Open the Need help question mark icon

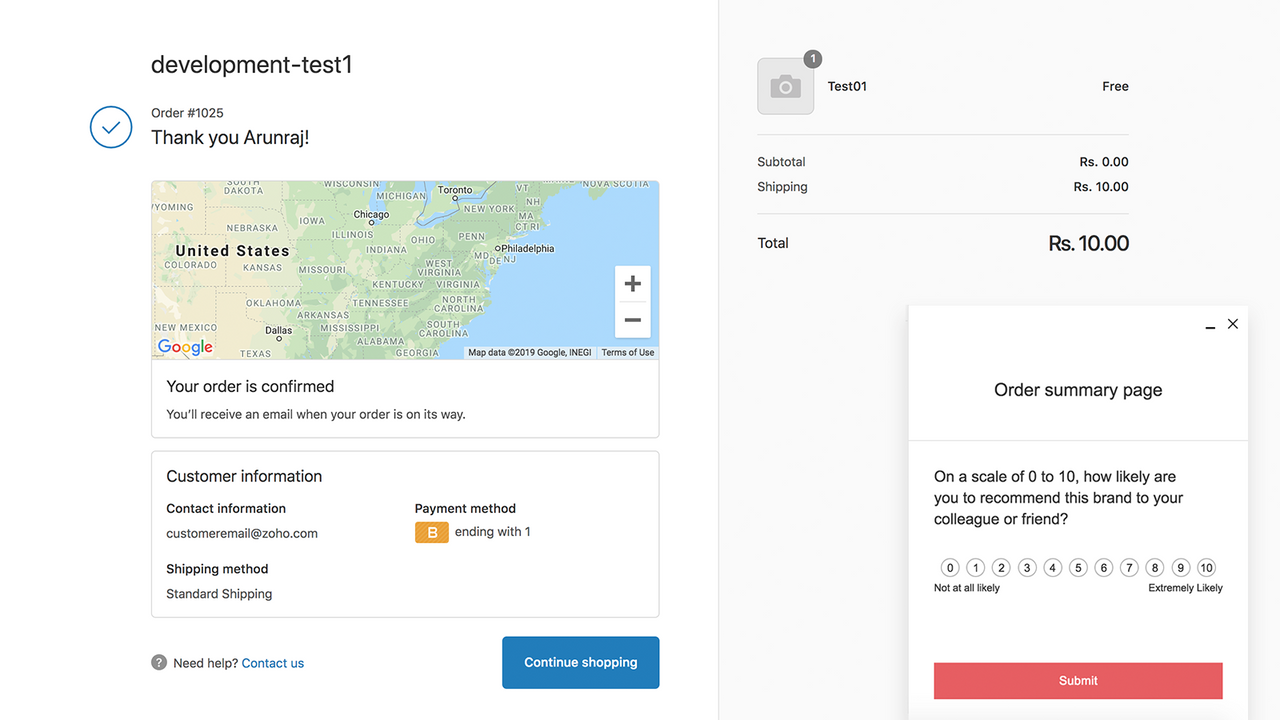click(x=158, y=662)
